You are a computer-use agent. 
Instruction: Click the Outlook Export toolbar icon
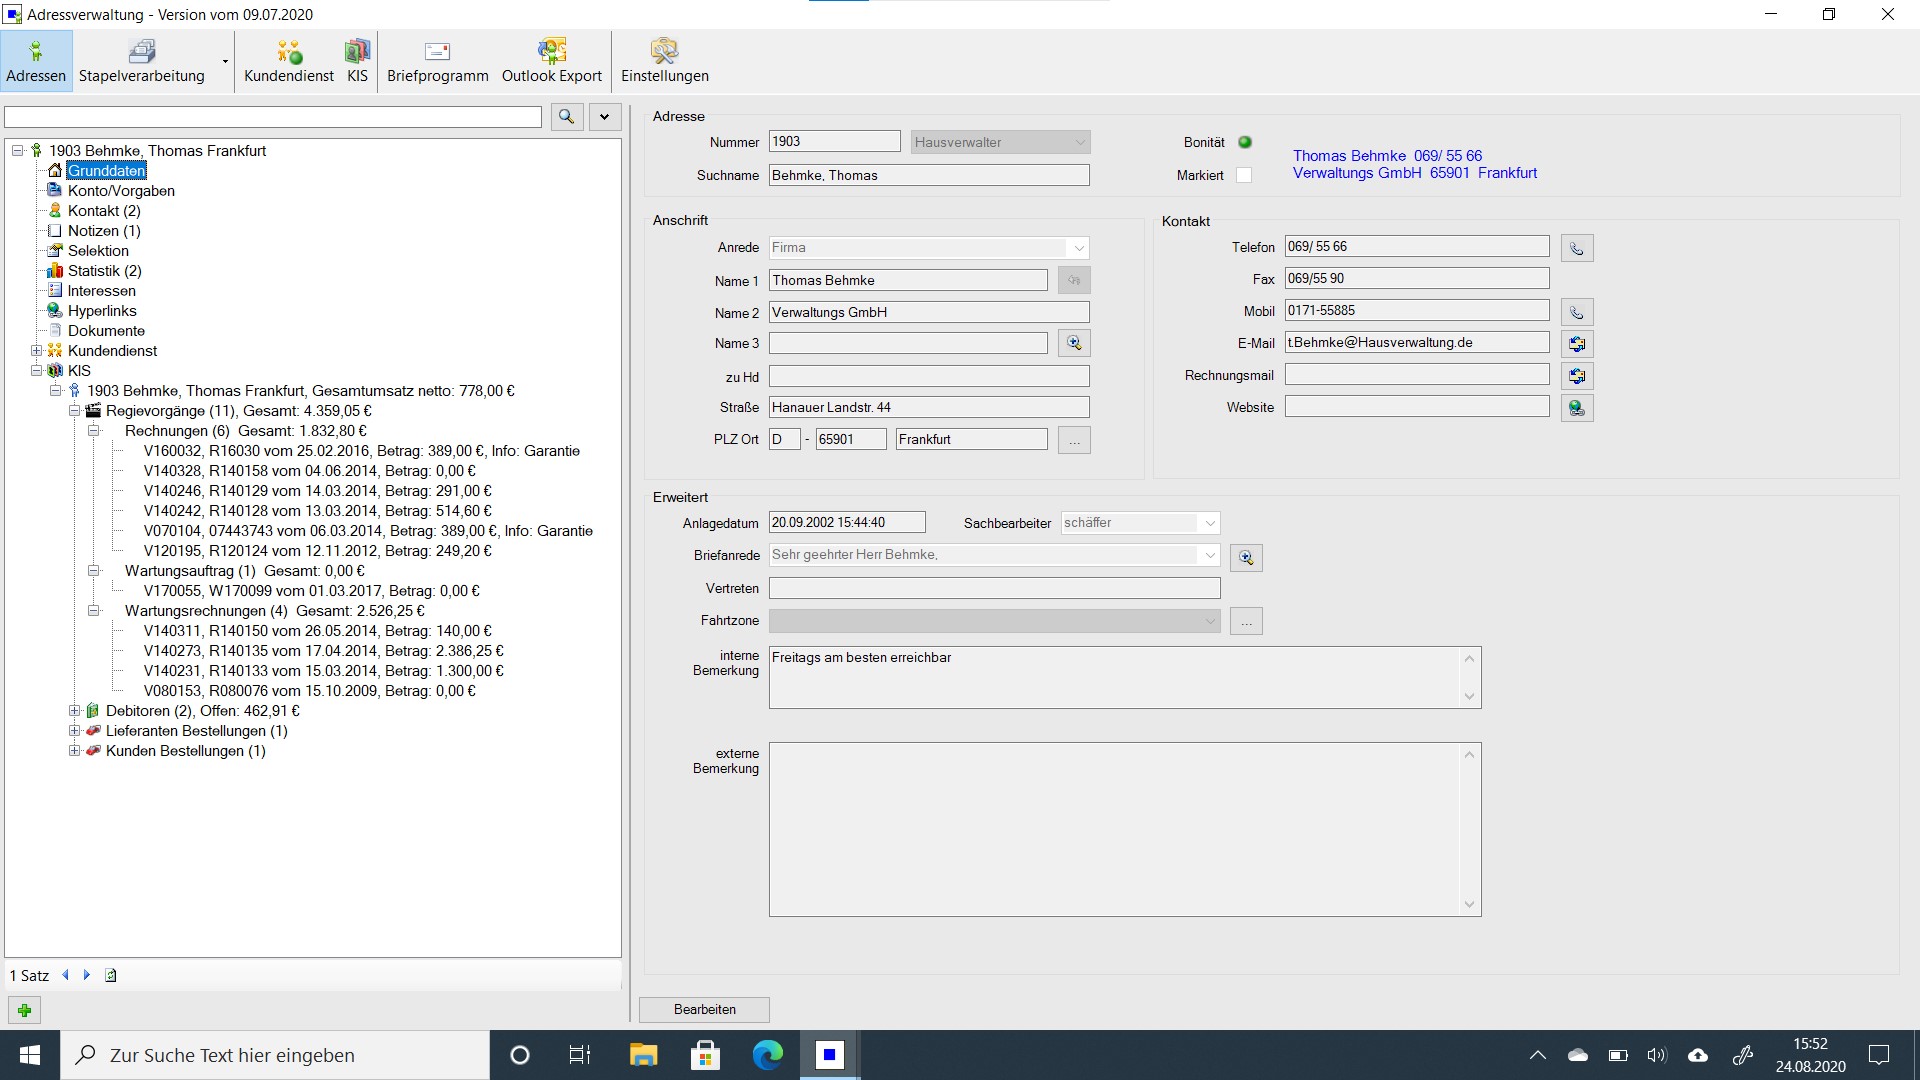click(551, 61)
